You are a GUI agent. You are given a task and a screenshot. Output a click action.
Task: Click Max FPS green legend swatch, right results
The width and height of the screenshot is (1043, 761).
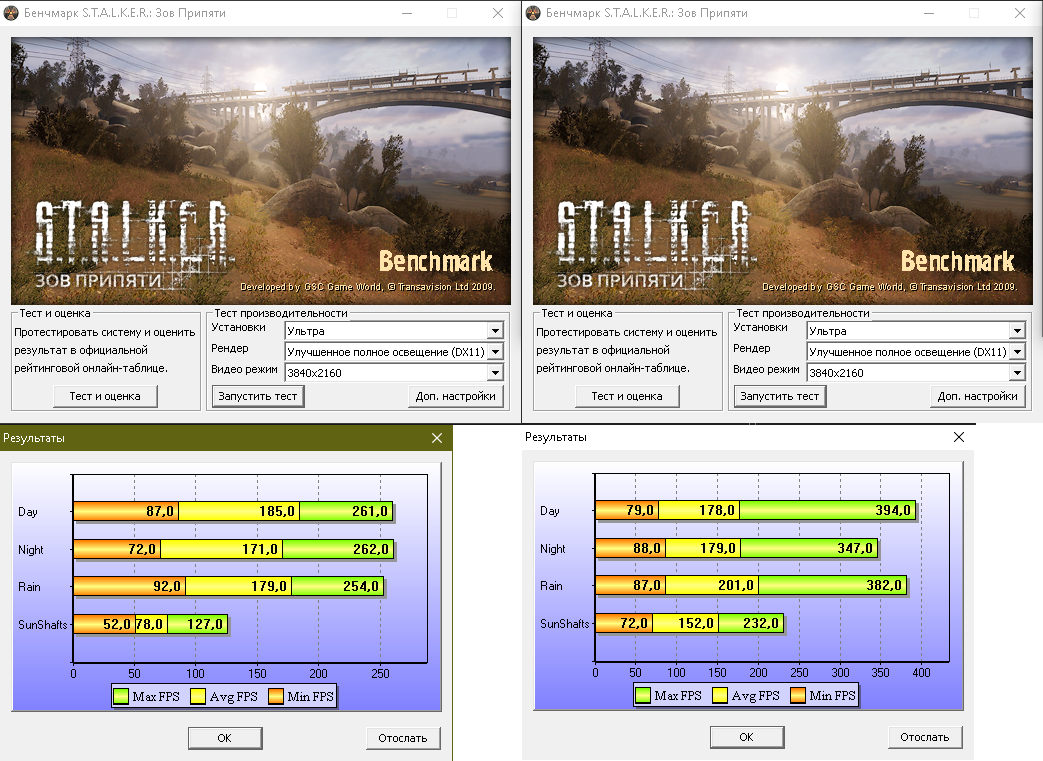(643, 695)
